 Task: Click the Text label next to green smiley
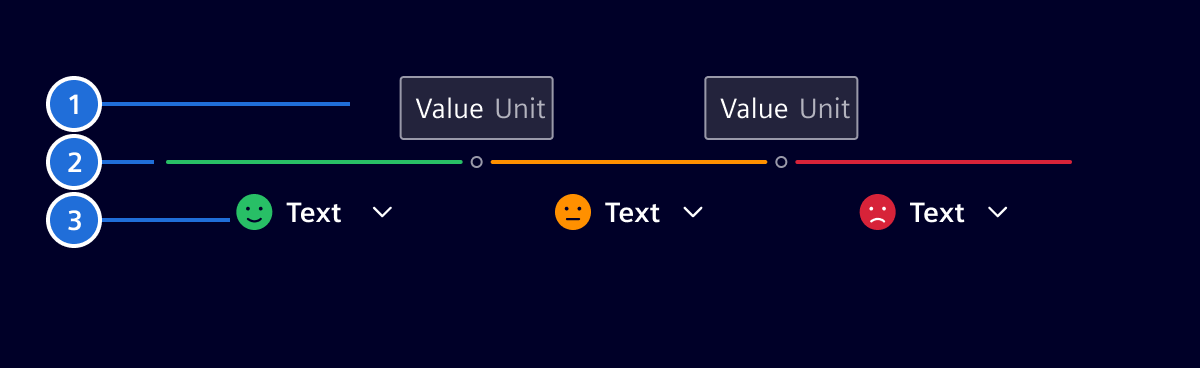pos(314,213)
